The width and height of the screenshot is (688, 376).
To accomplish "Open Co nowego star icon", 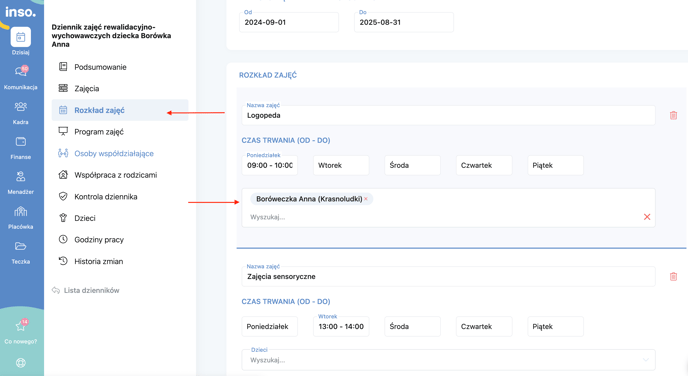I will (21, 326).
